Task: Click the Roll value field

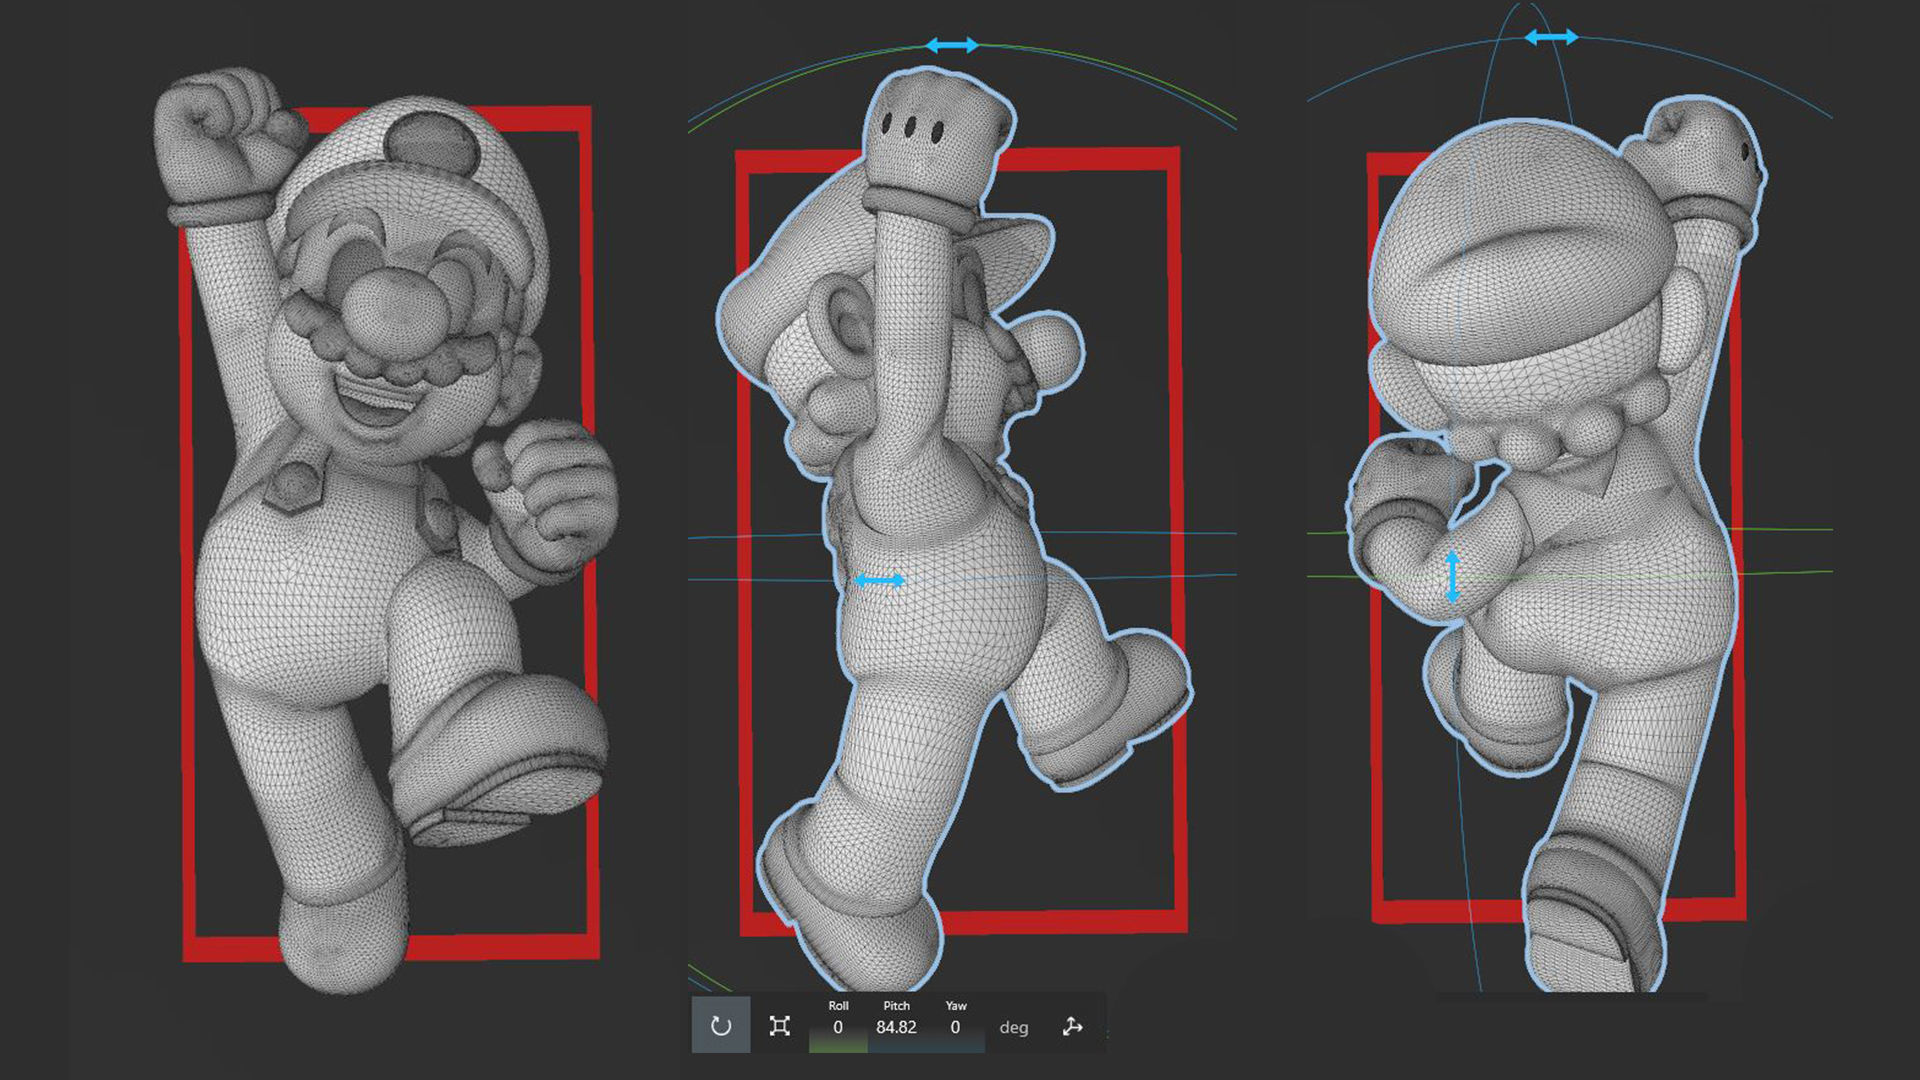Action: [838, 1027]
